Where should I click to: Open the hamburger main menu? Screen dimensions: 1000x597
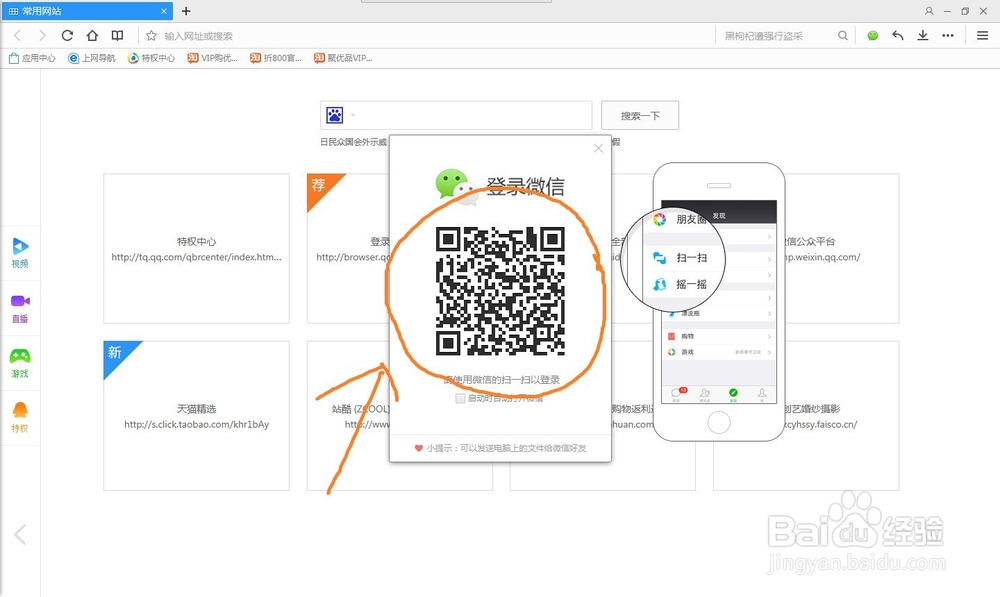point(982,36)
